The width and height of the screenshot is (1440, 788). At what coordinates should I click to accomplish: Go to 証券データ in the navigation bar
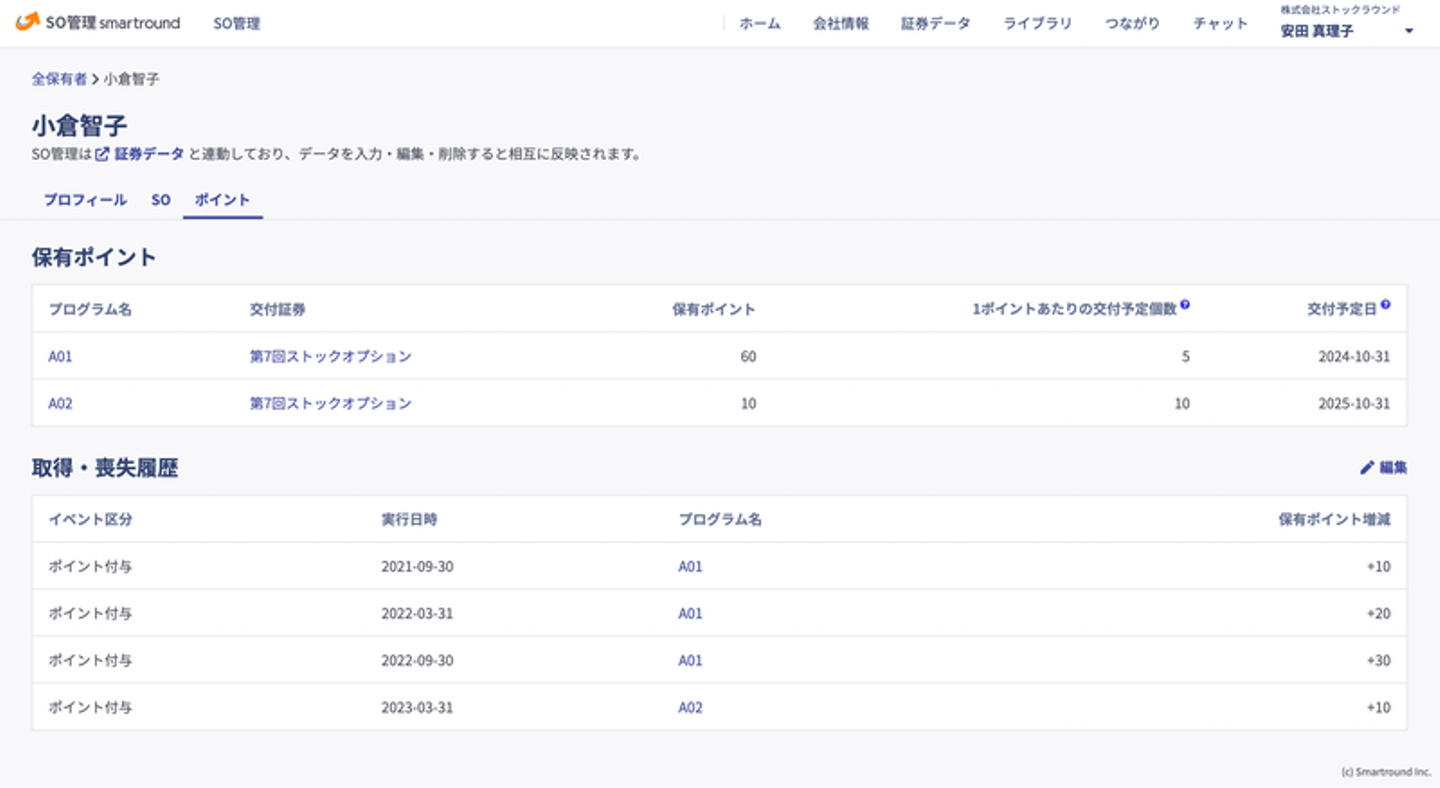935,23
